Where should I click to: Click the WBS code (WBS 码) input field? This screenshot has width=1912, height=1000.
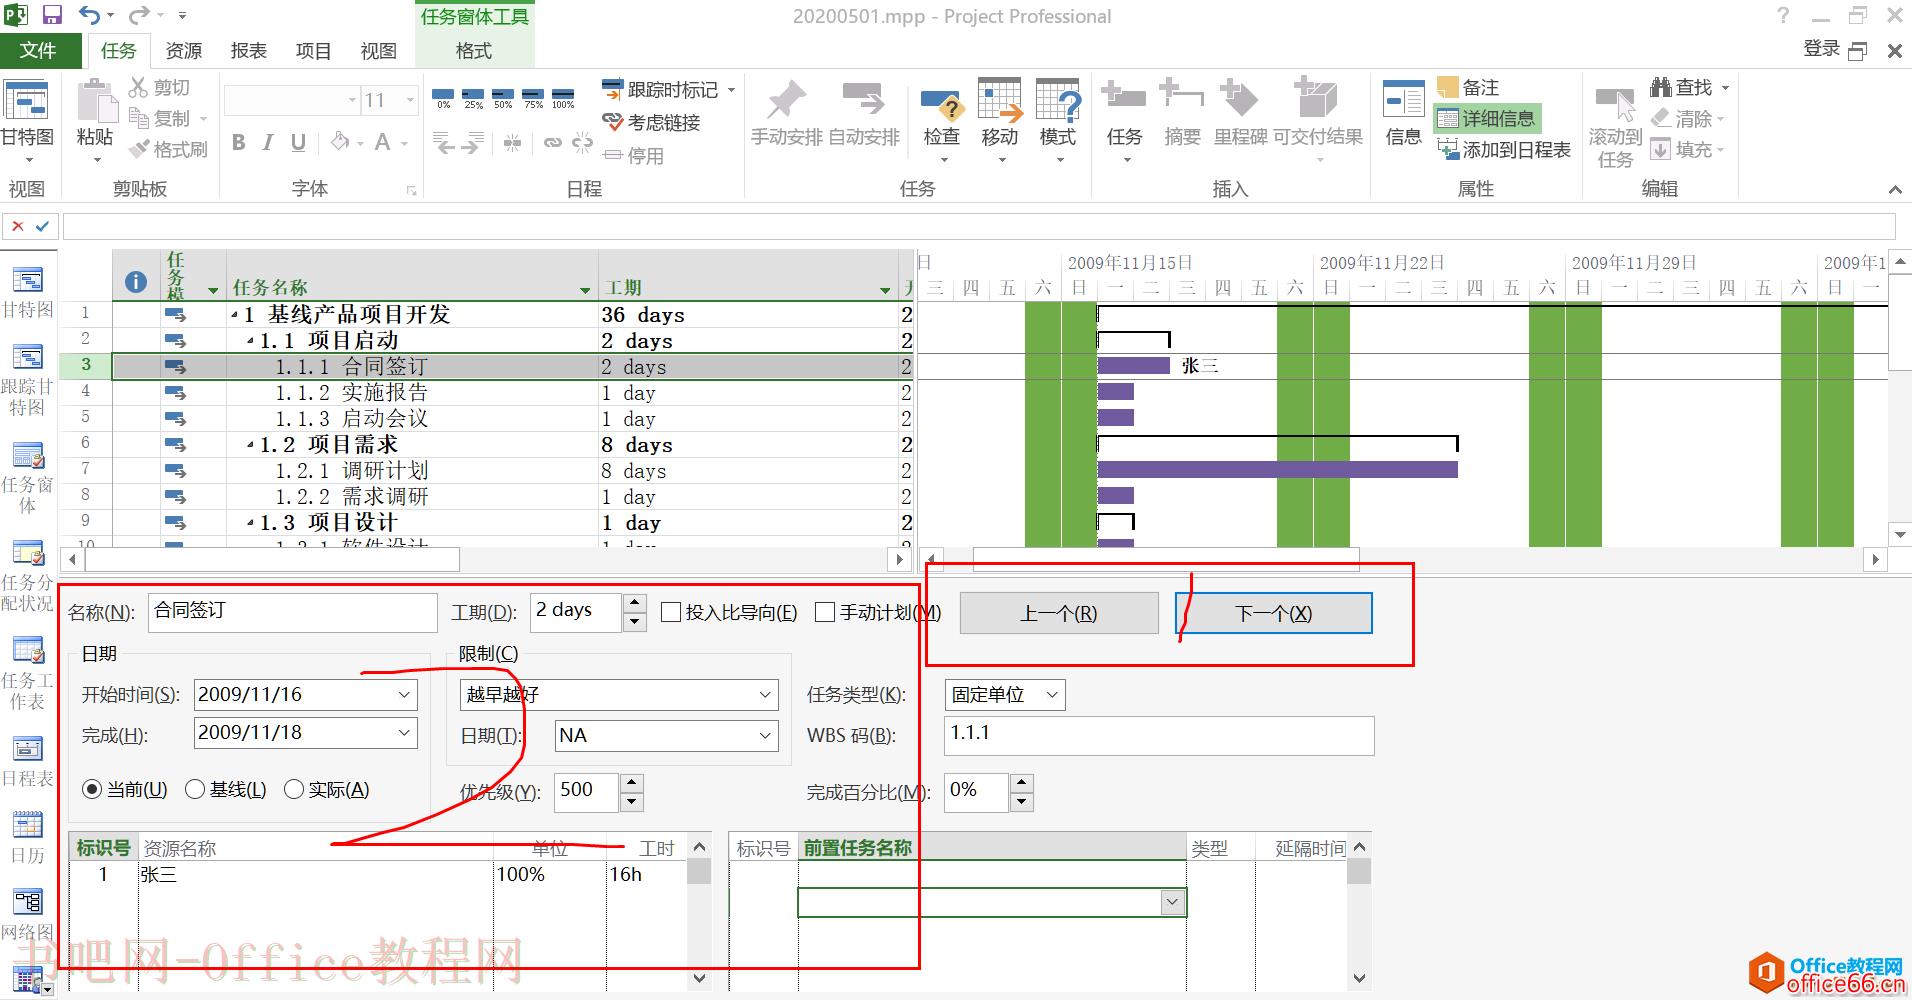tap(1159, 735)
